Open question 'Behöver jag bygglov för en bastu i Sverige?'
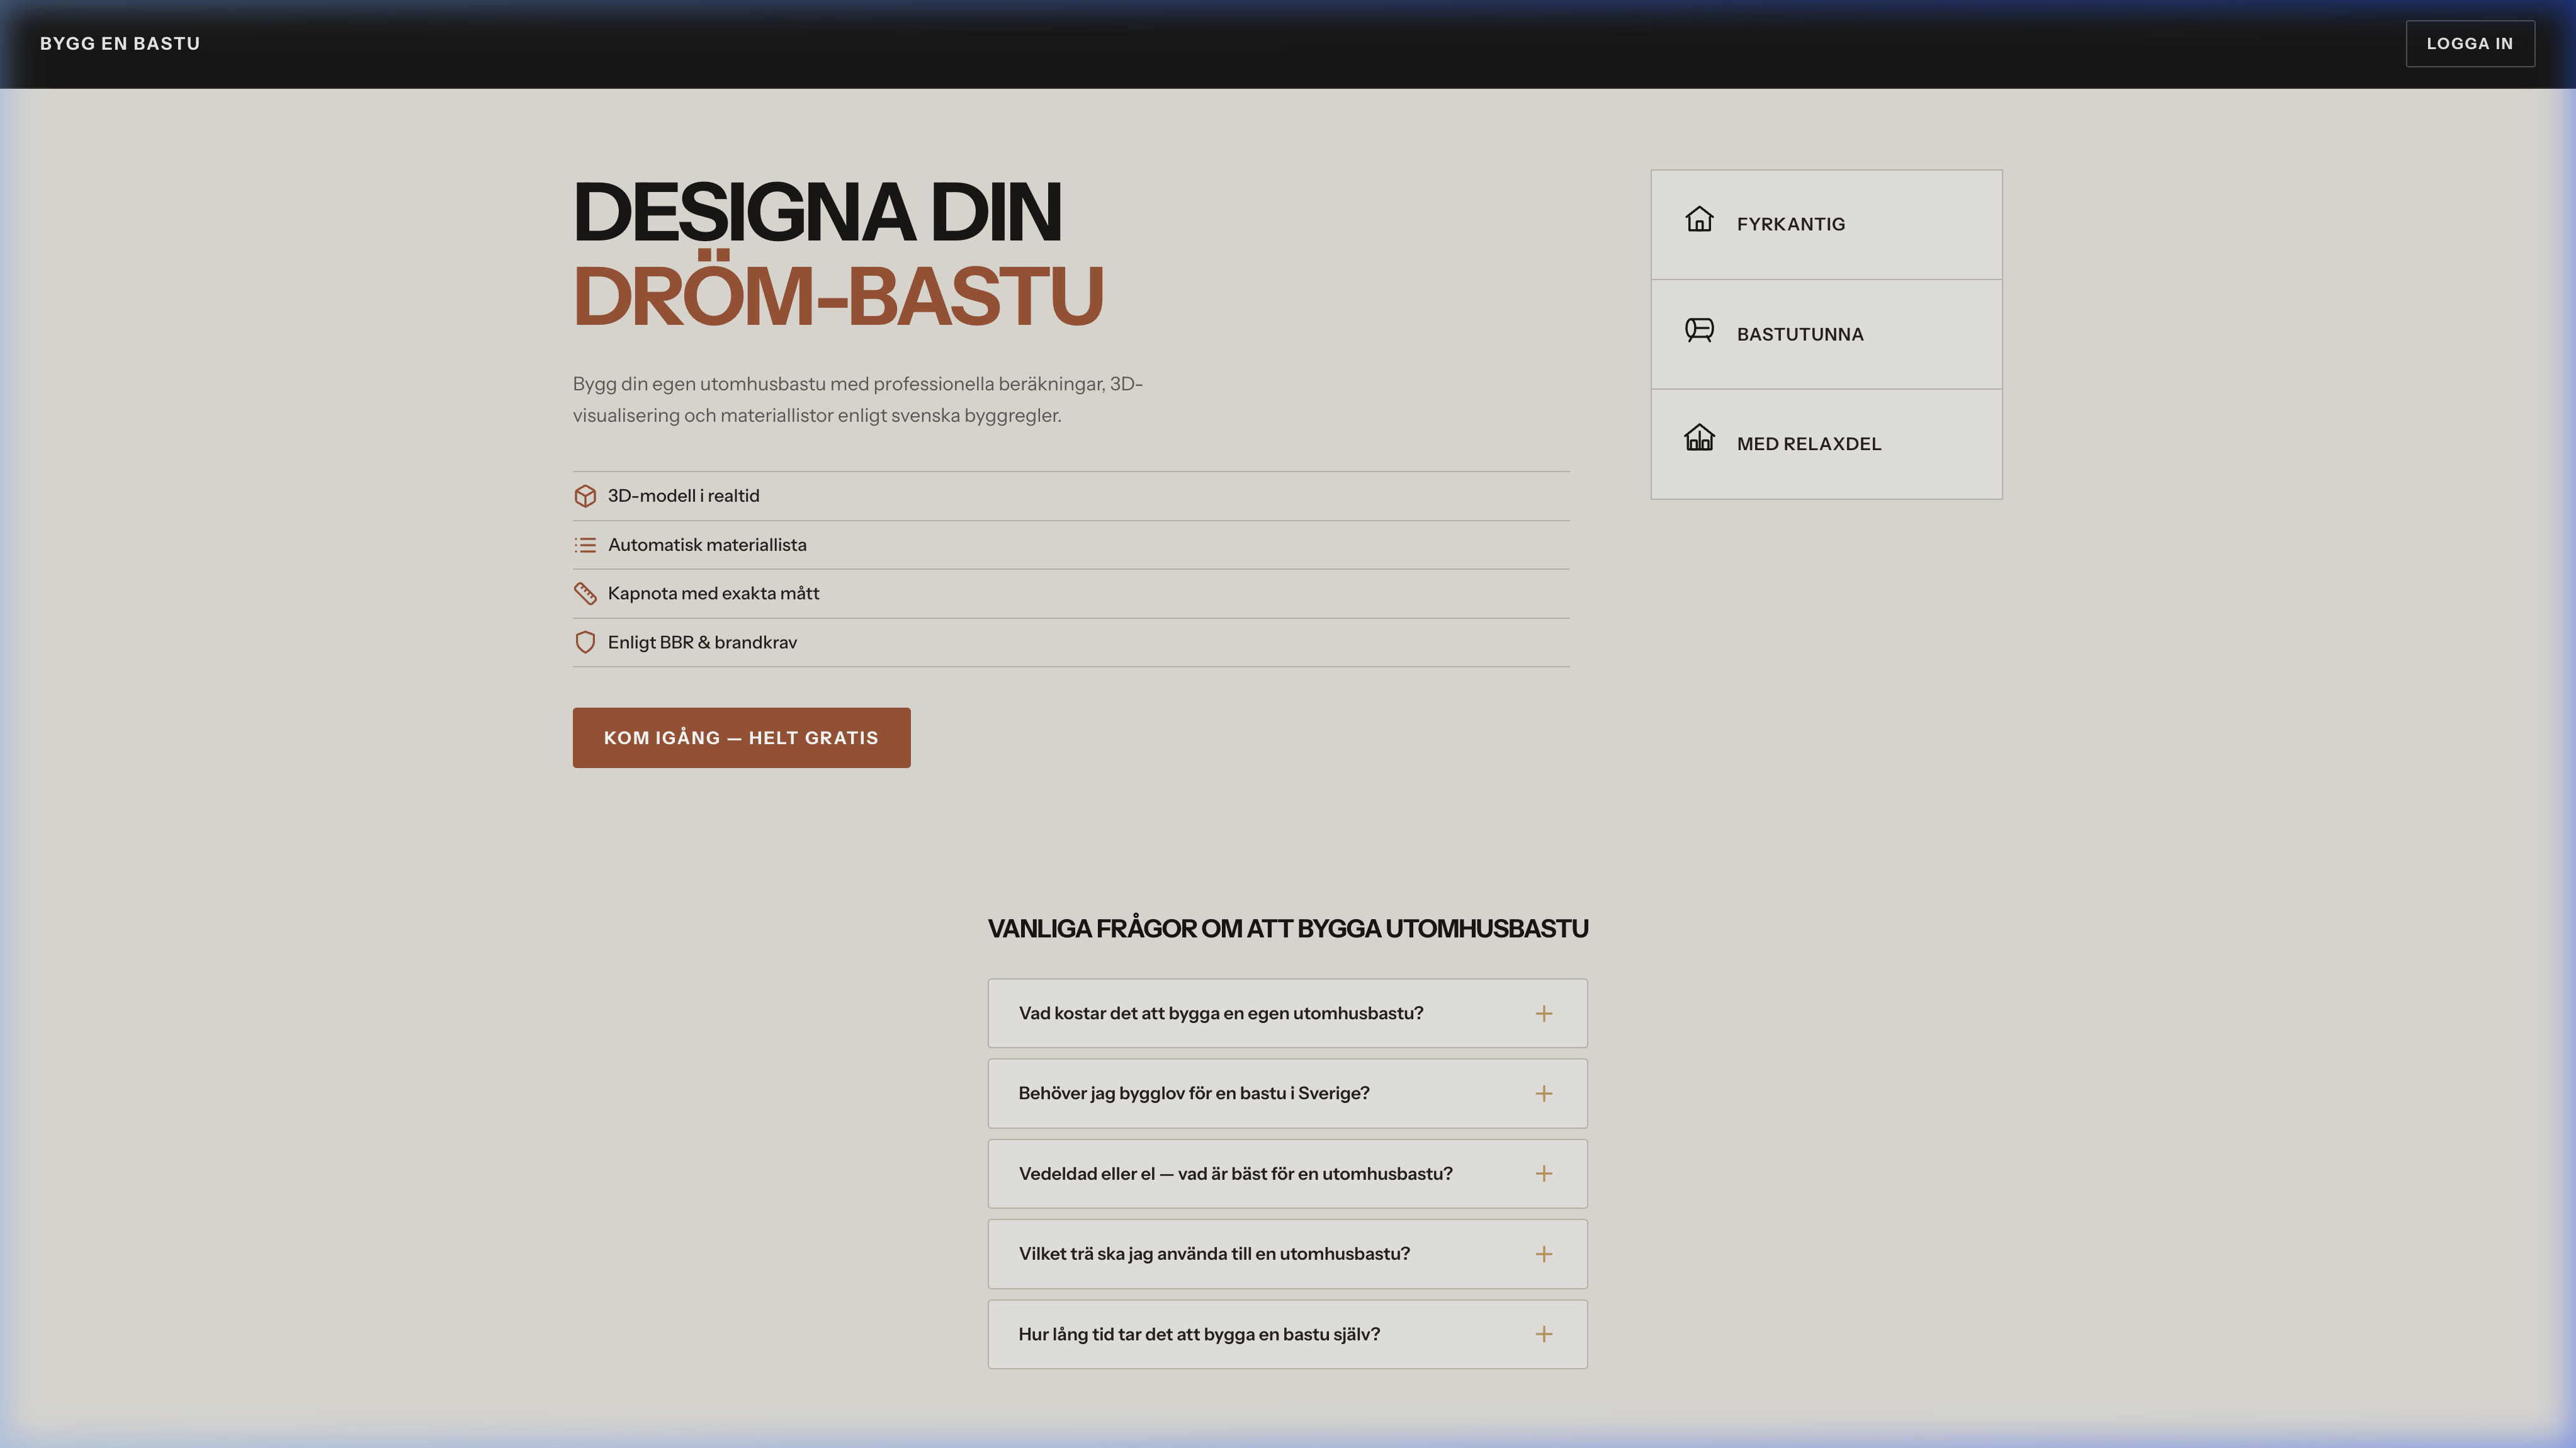The width and height of the screenshot is (2576, 1448). [1287, 1094]
